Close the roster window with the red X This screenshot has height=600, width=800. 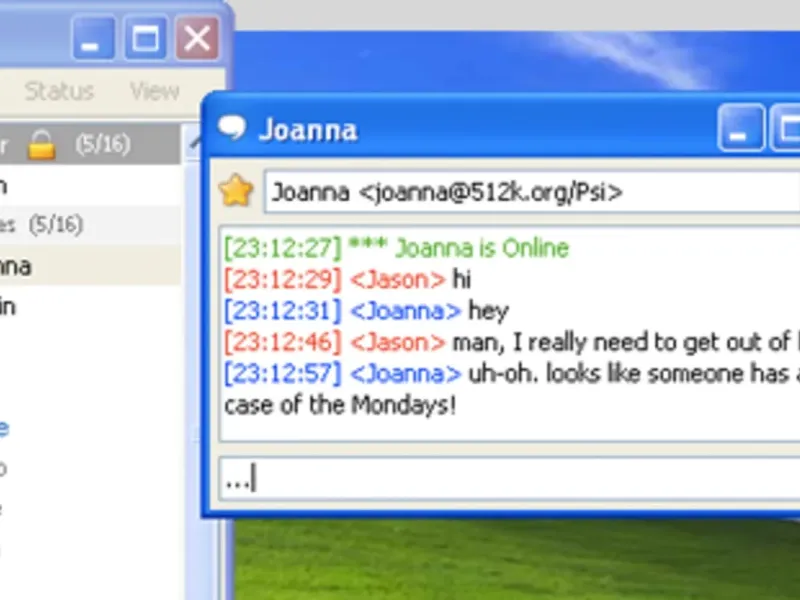coord(197,38)
